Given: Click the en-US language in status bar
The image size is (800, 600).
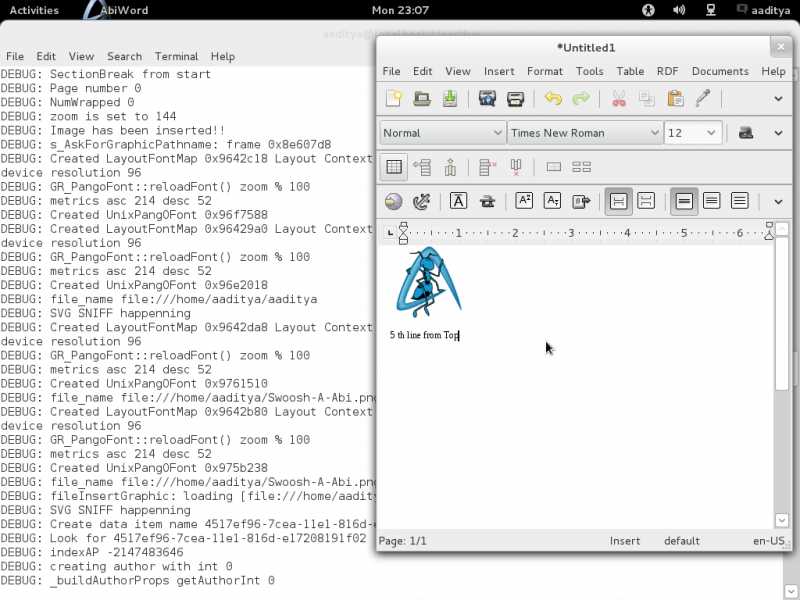Looking at the screenshot, I should pyautogui.click(x=768, y=541).
